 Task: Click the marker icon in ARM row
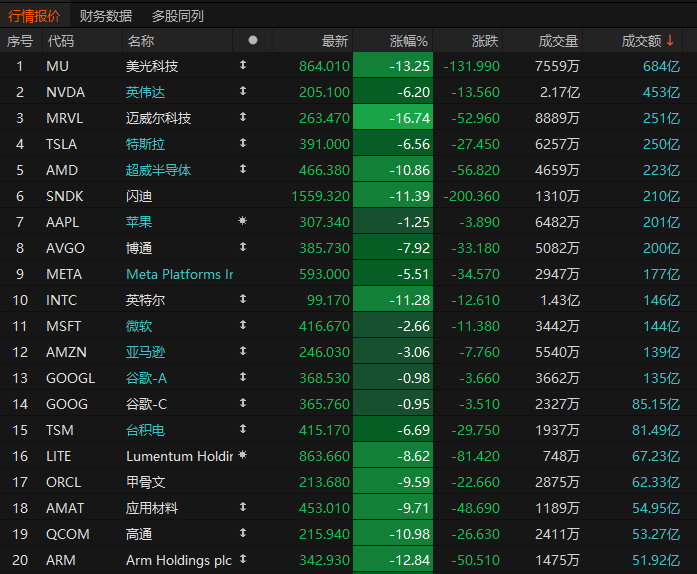coord(243,559)
